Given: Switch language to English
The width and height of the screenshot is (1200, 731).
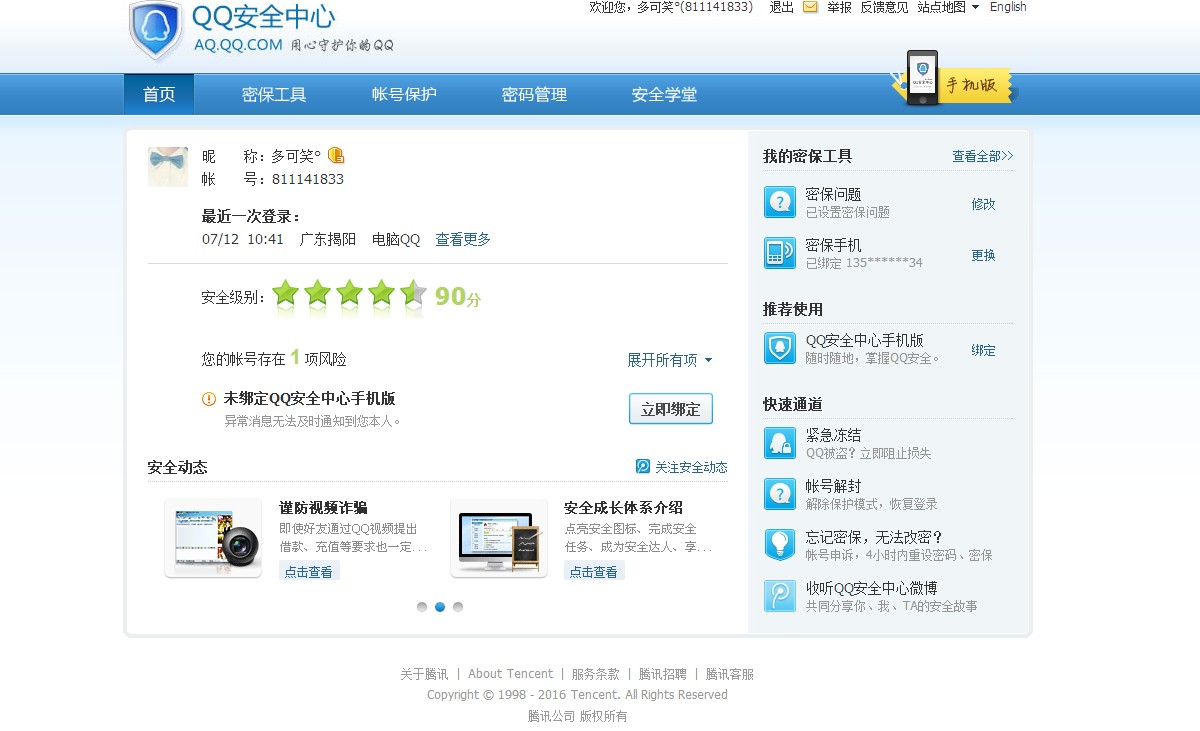Looking at the screenshot, I should click(x=1008, y=7).
